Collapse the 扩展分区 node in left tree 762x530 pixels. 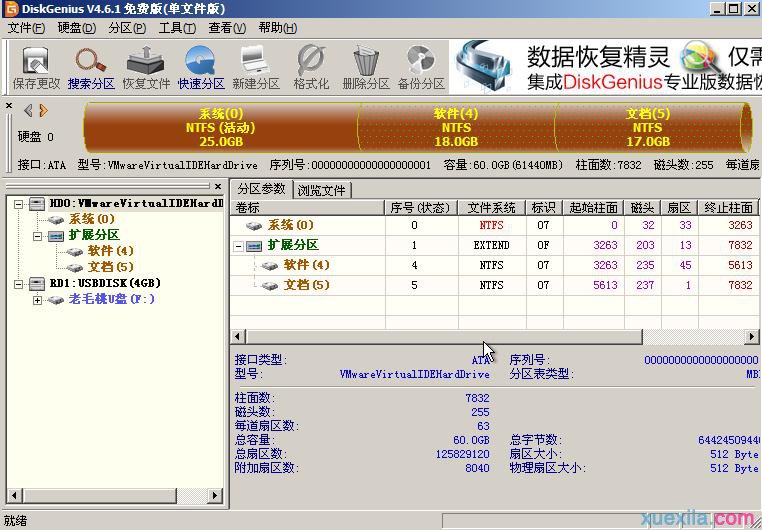37,236
